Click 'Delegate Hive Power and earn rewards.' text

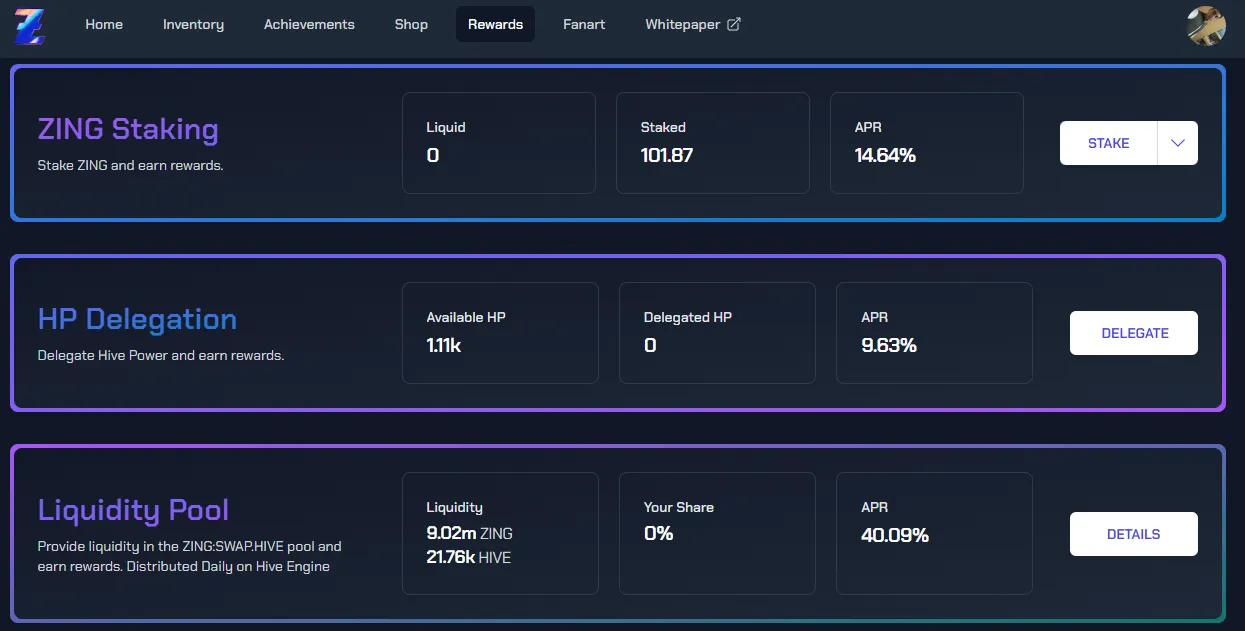161,355
